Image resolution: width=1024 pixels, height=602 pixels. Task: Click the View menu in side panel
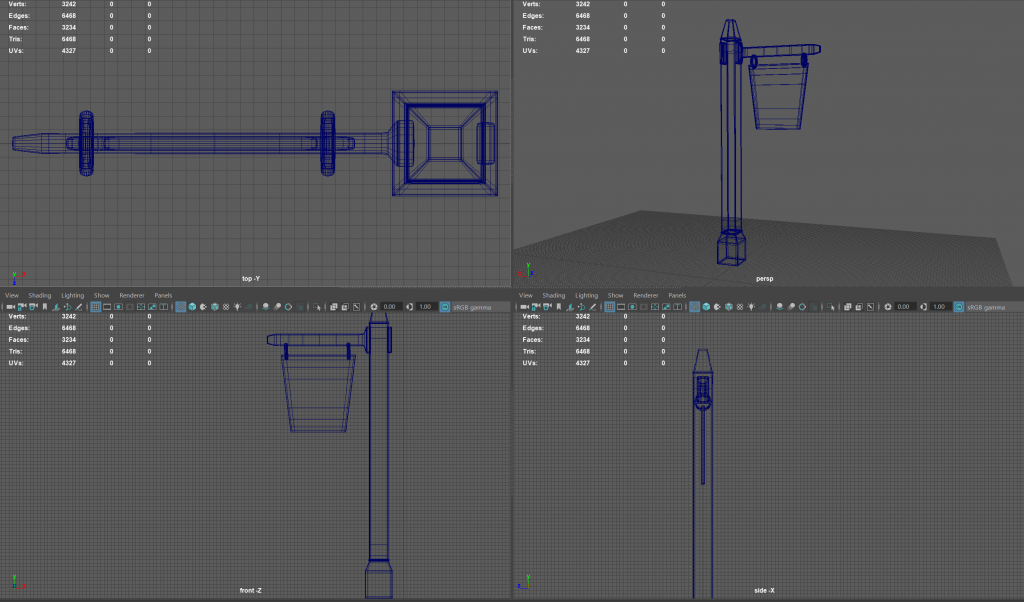[x=524, y=296]
